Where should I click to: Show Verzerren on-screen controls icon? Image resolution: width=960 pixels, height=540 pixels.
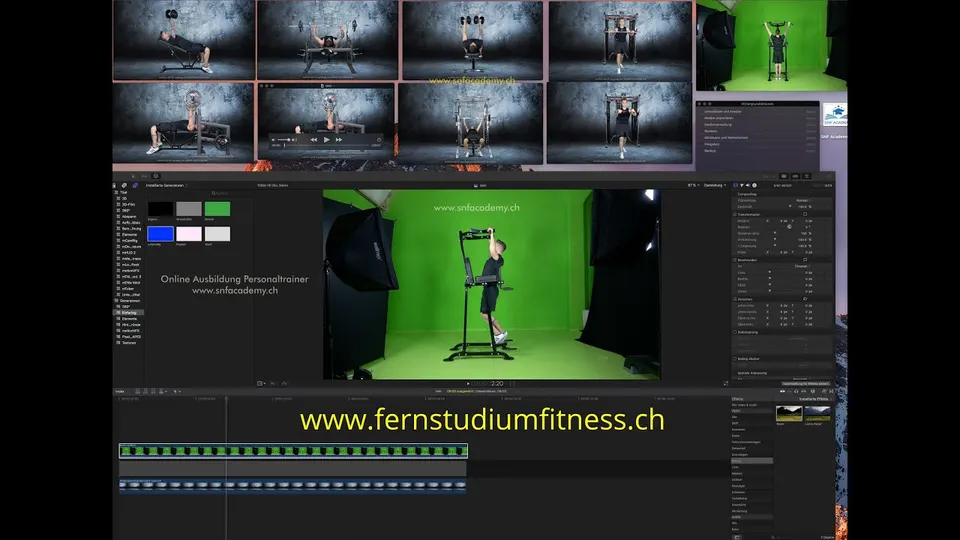pos(805,299)
